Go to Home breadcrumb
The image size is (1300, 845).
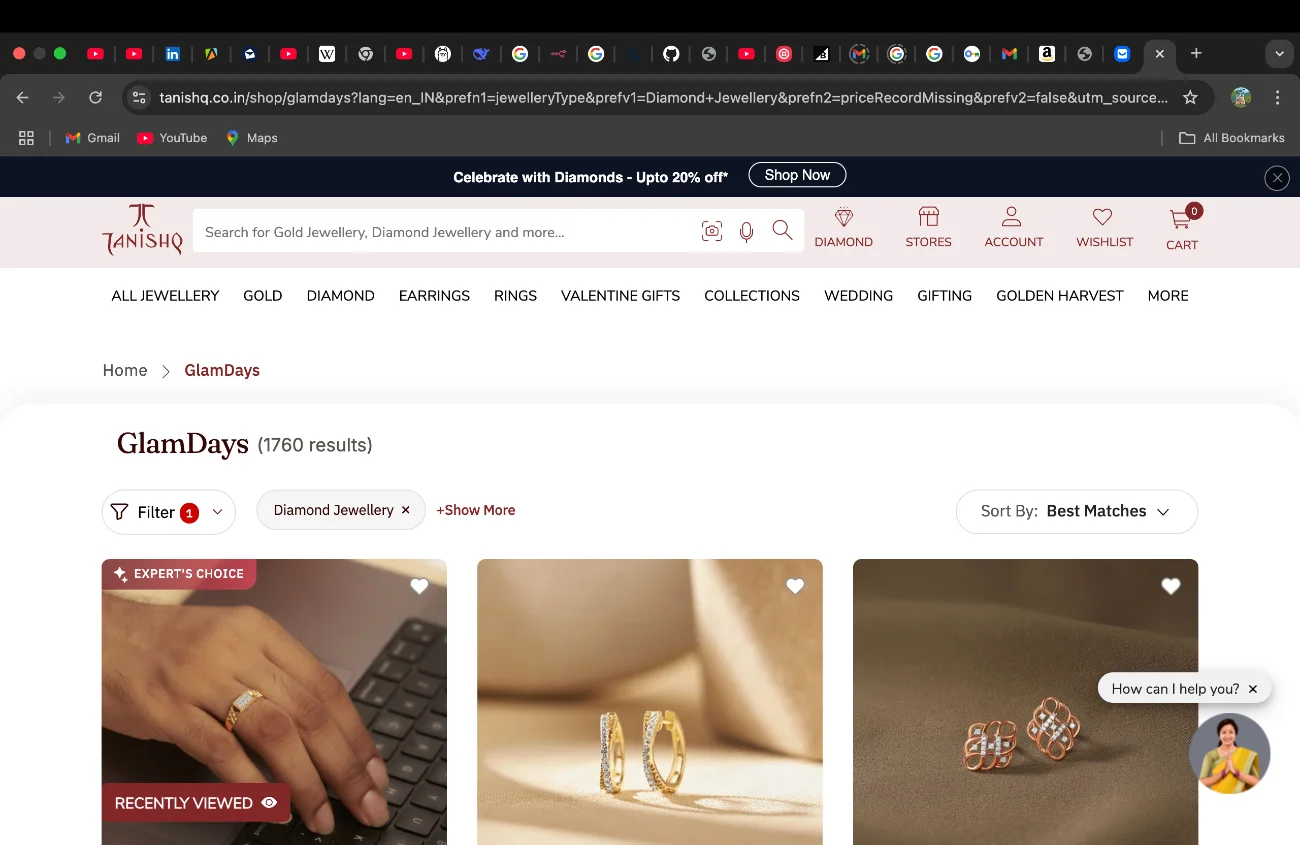click(x=125, y=370)
